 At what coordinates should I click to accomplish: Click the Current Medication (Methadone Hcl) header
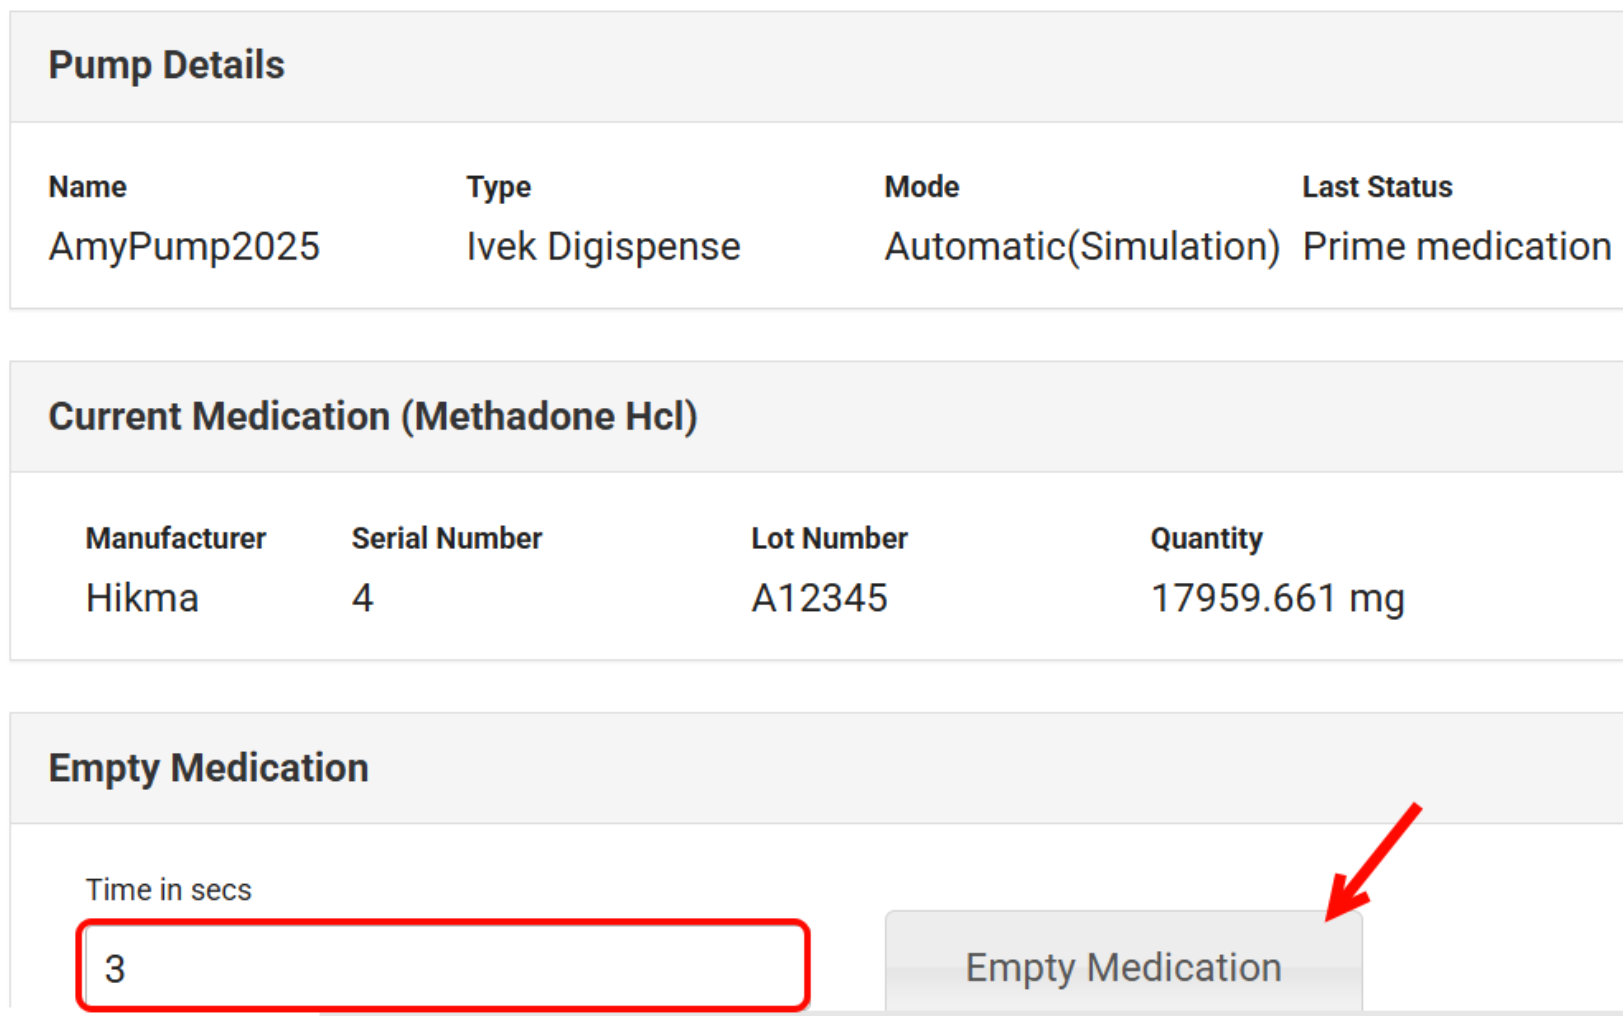pyautogui.click(x=373, y=417)
